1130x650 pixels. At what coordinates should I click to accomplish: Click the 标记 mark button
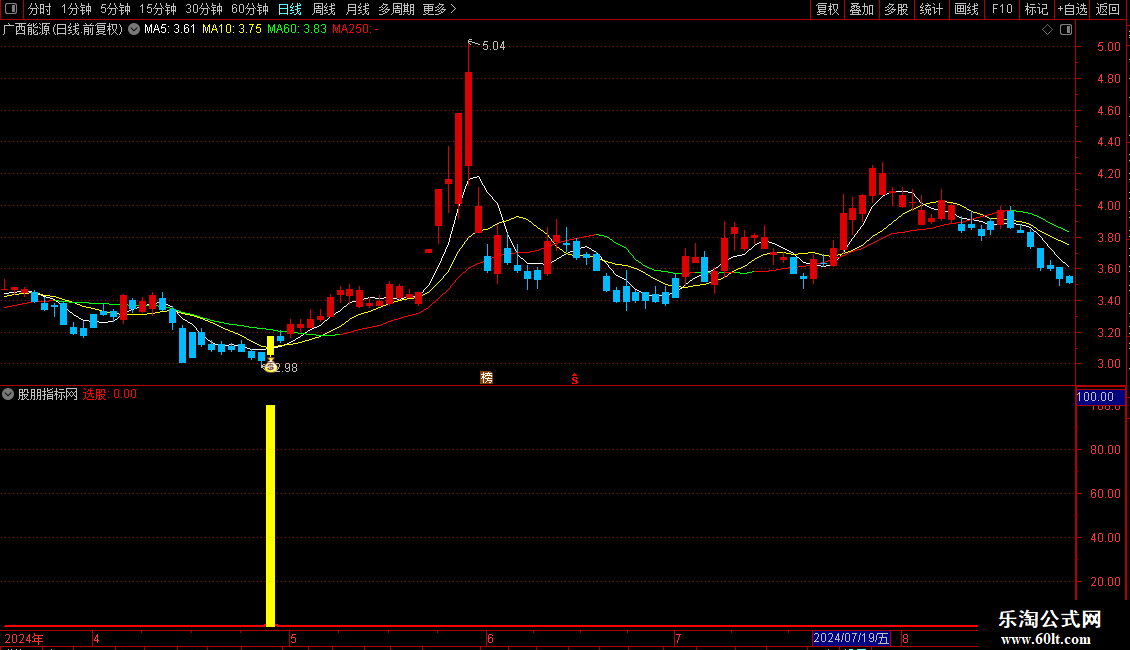point(1036,9)
